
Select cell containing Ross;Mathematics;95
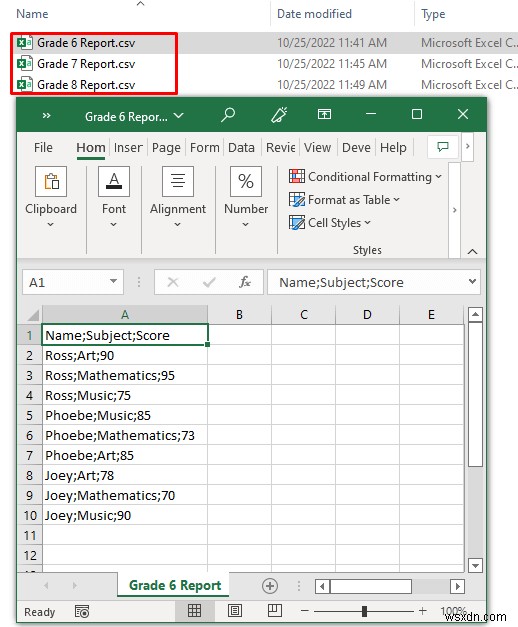point(125,375)
